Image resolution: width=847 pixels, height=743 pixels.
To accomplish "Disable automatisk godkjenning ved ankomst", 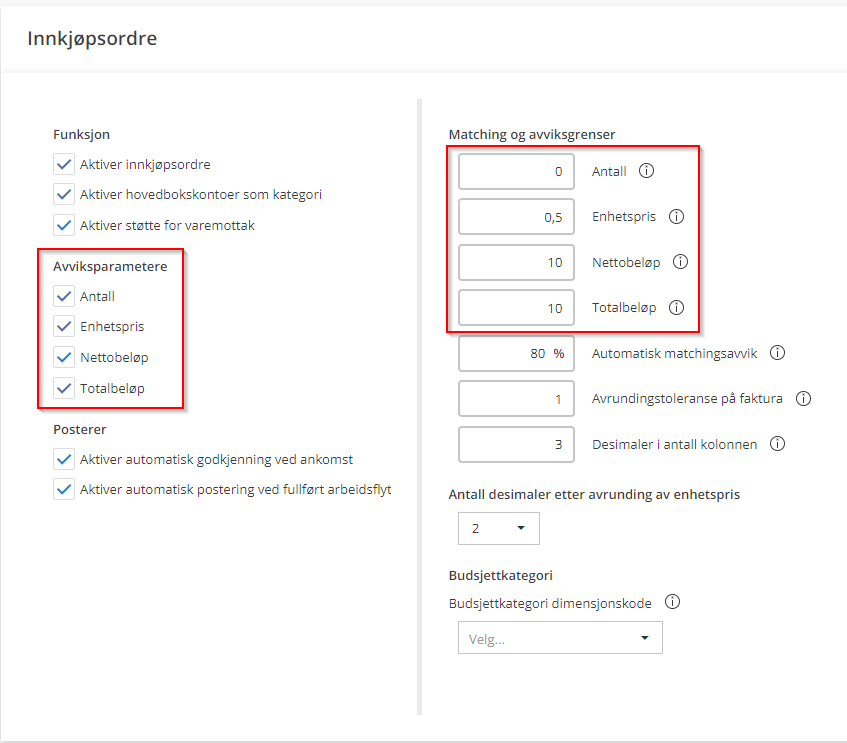I will [65, 460].
